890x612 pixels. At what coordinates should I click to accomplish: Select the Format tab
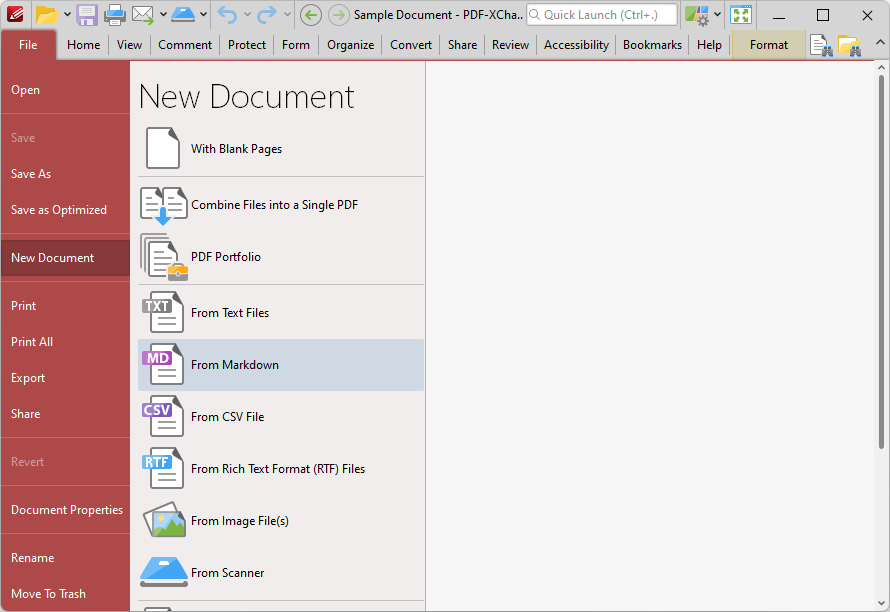[769, 45]
